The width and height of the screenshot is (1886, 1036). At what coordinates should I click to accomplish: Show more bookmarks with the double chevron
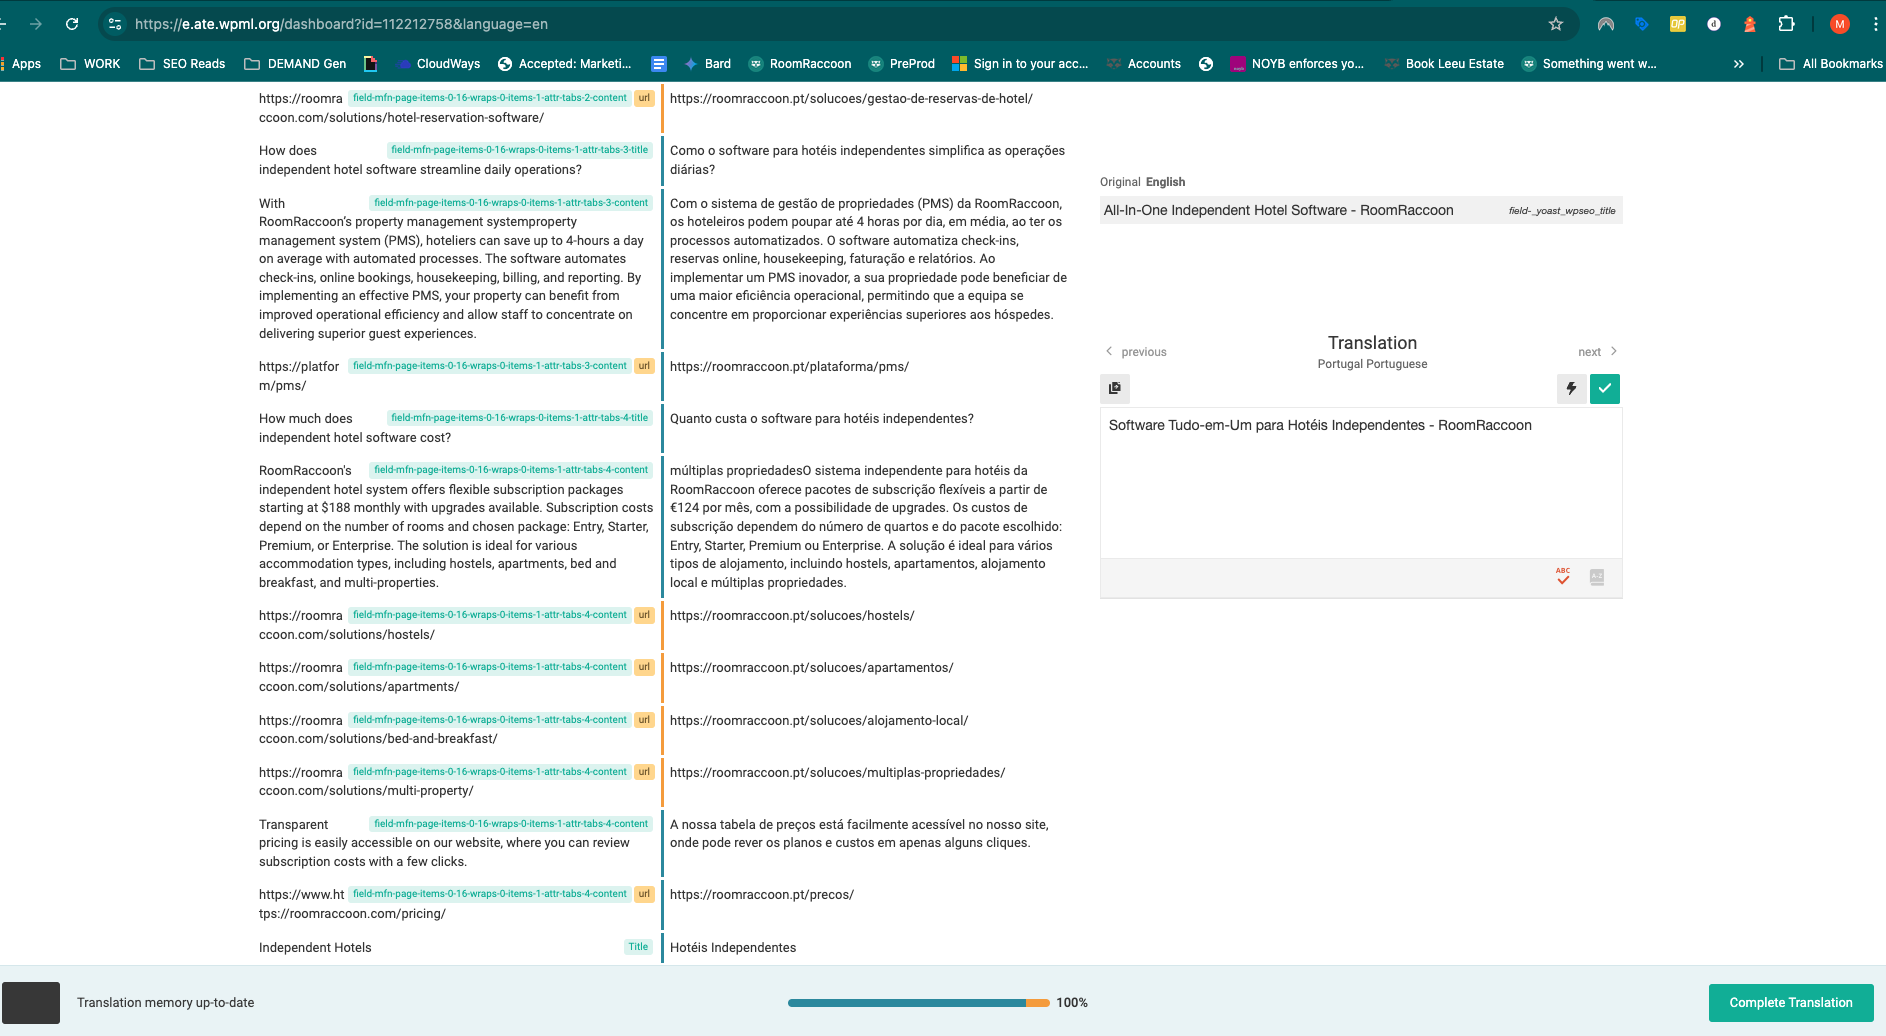[1739, 64]
